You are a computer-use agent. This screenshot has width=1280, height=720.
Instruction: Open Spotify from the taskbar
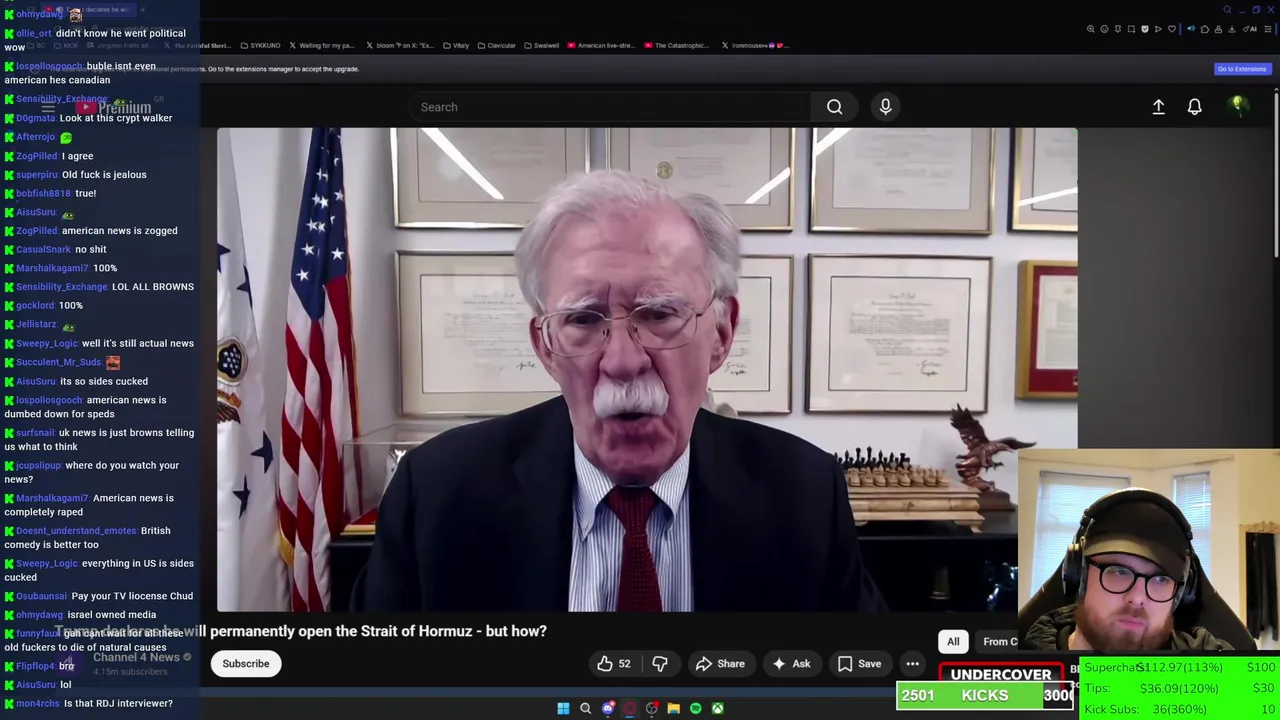pos(695,708)
